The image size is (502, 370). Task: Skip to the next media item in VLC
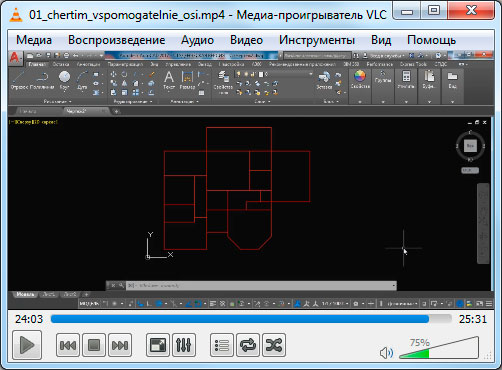[x=120, y=345]
